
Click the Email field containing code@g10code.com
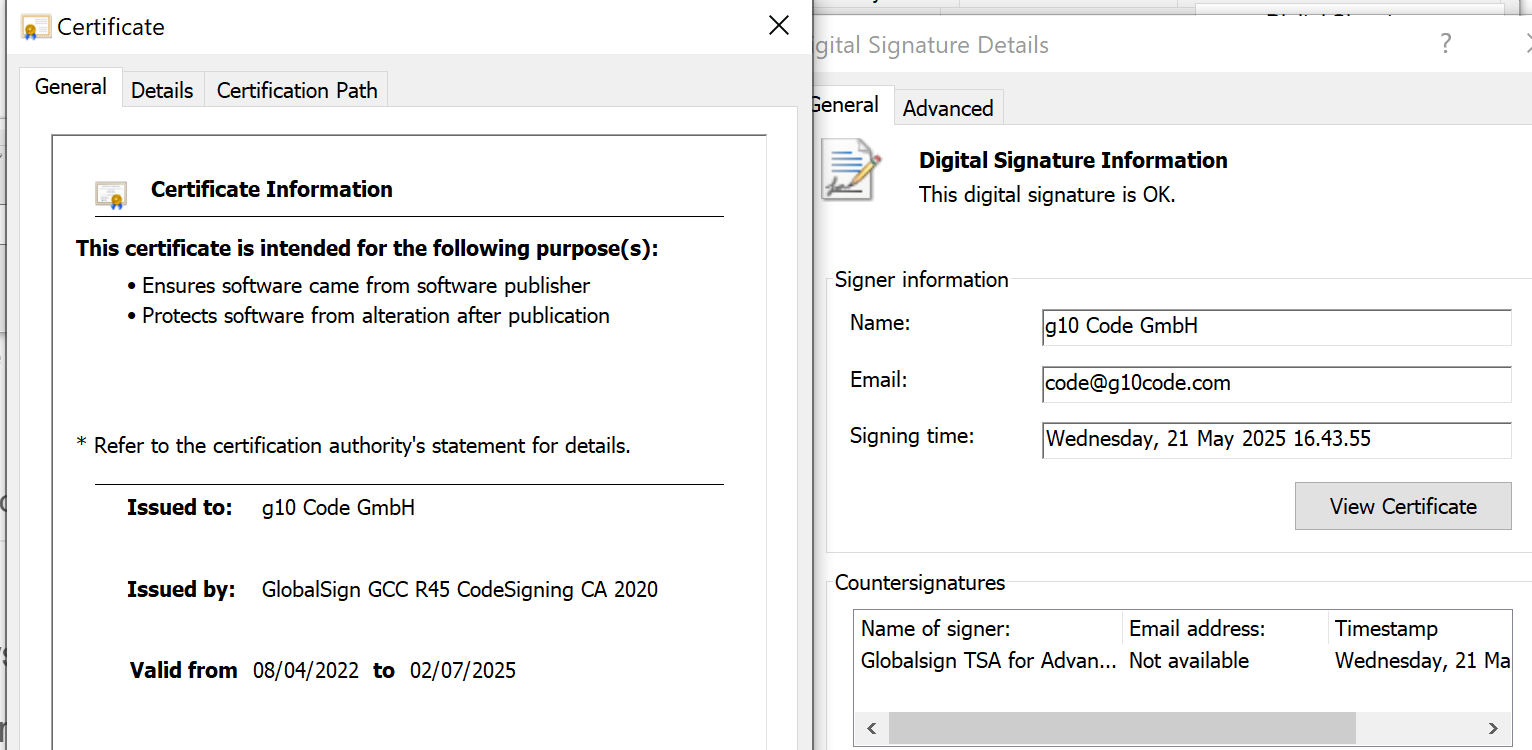point(1276,384)
